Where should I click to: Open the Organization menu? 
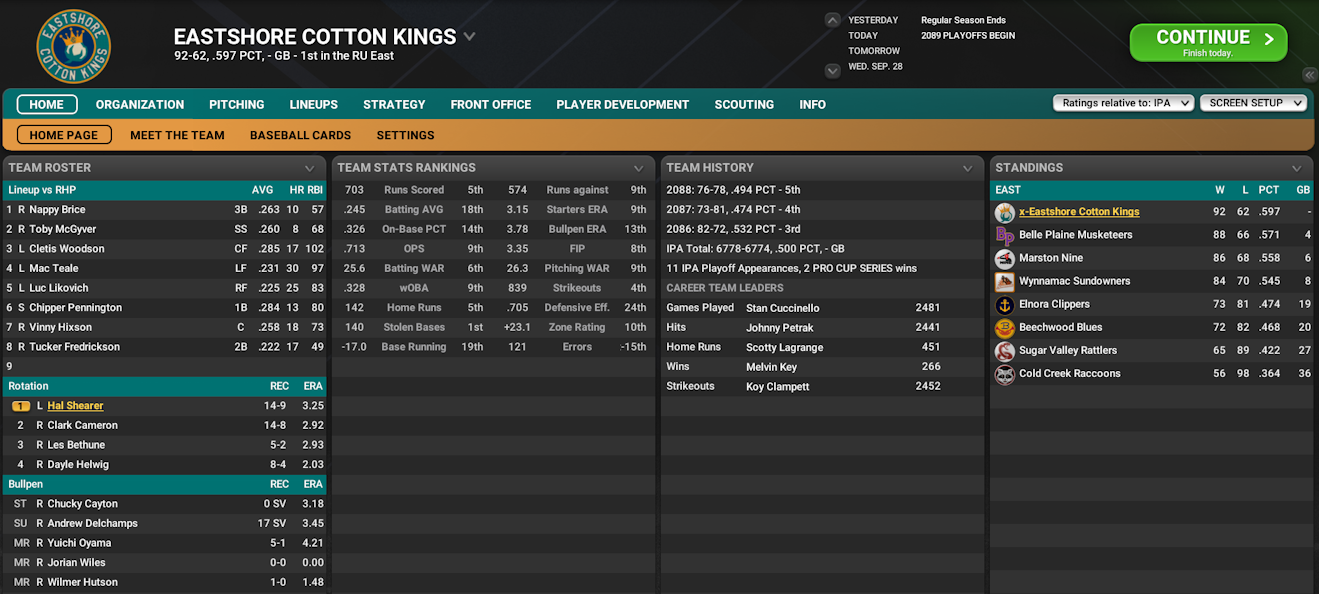tap(140, 104)
